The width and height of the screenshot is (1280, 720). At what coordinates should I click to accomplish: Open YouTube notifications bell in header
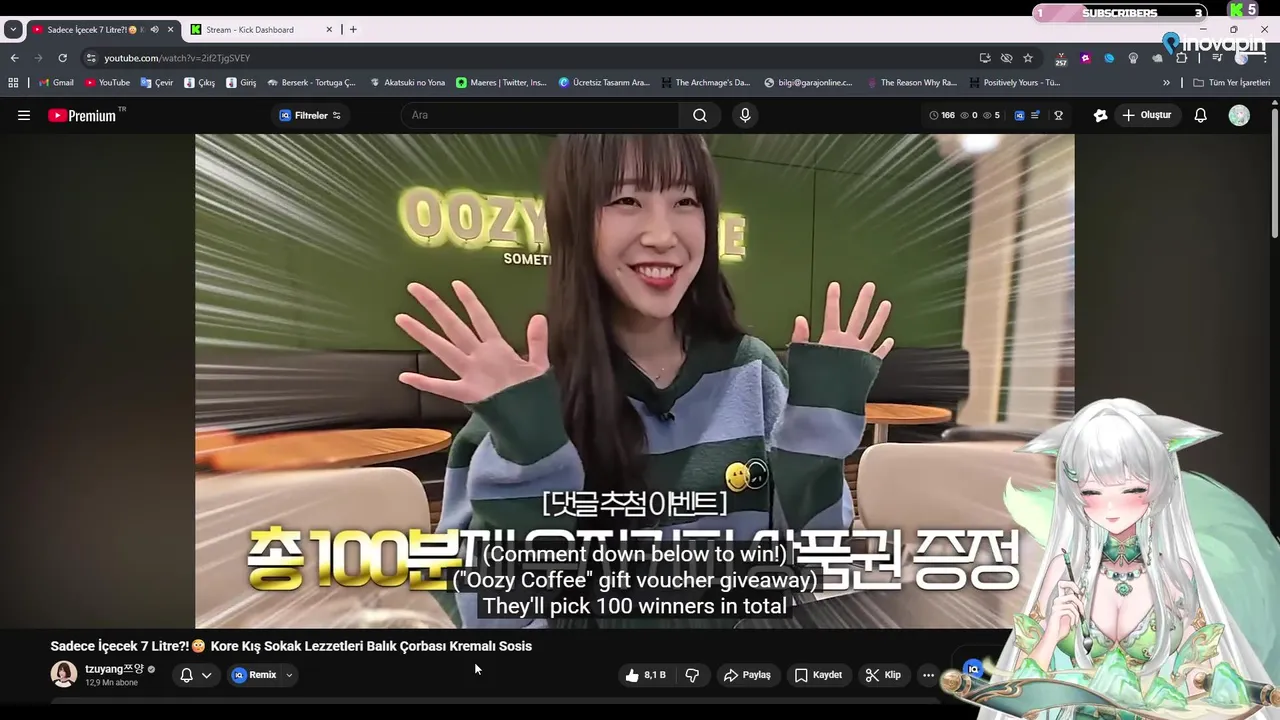coord(1201,115)
